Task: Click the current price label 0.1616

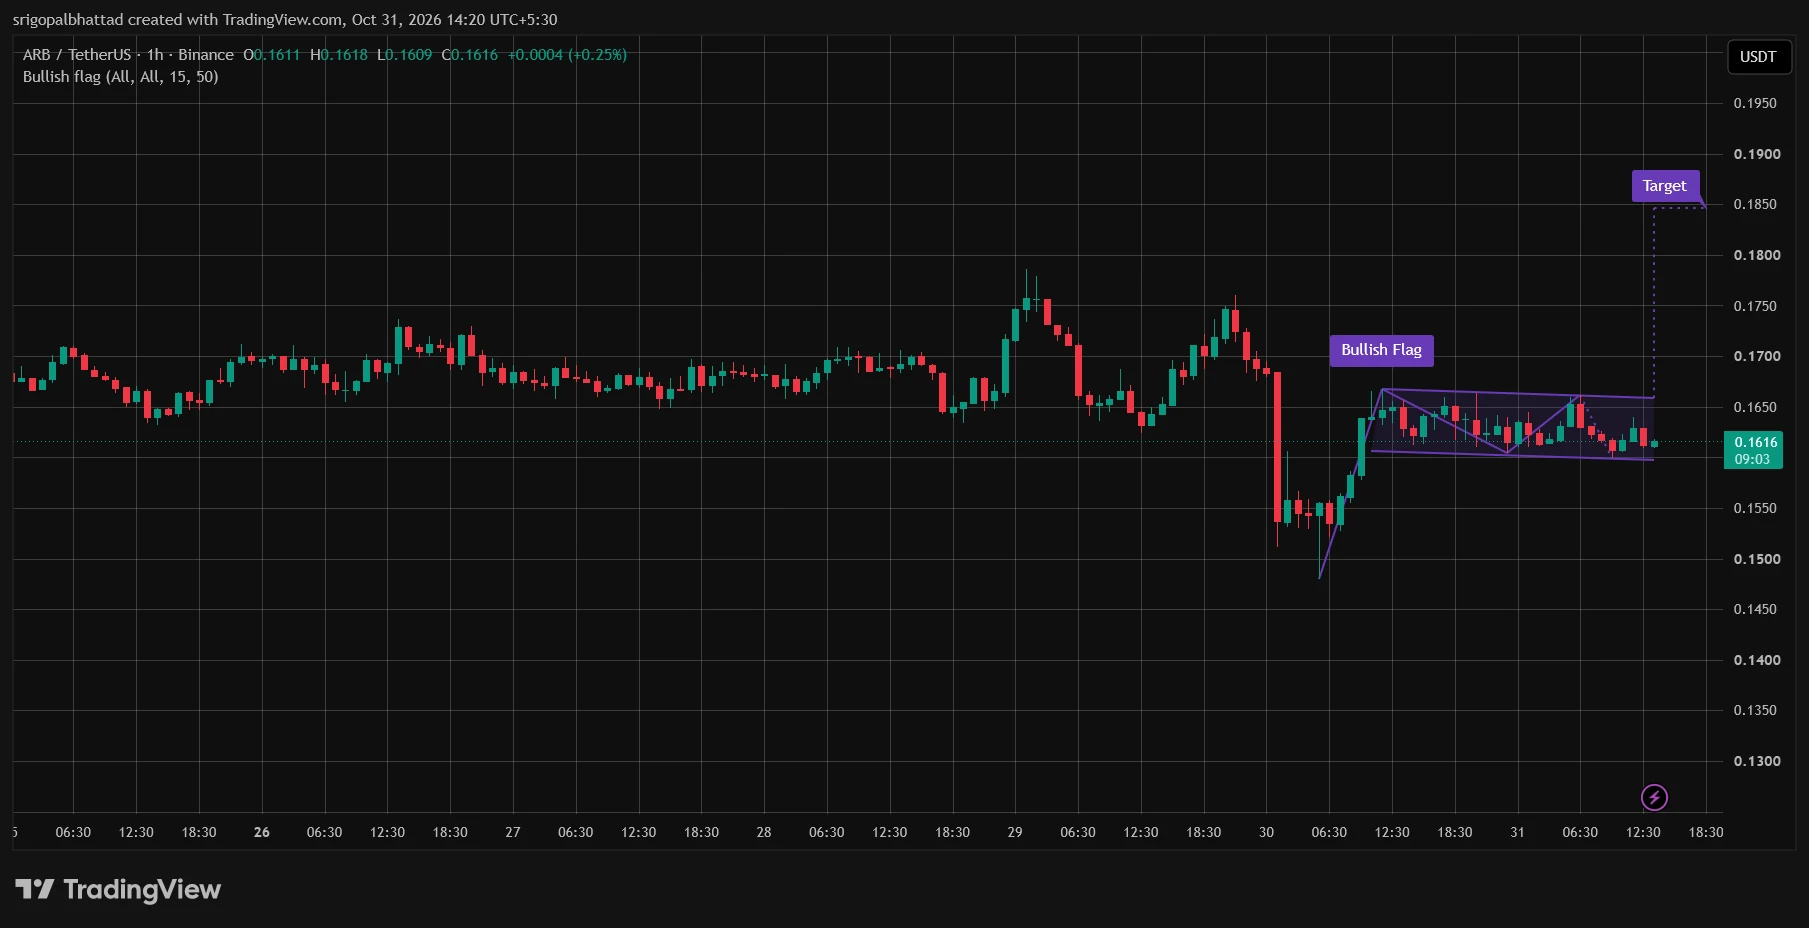Action: point(1755,450)
